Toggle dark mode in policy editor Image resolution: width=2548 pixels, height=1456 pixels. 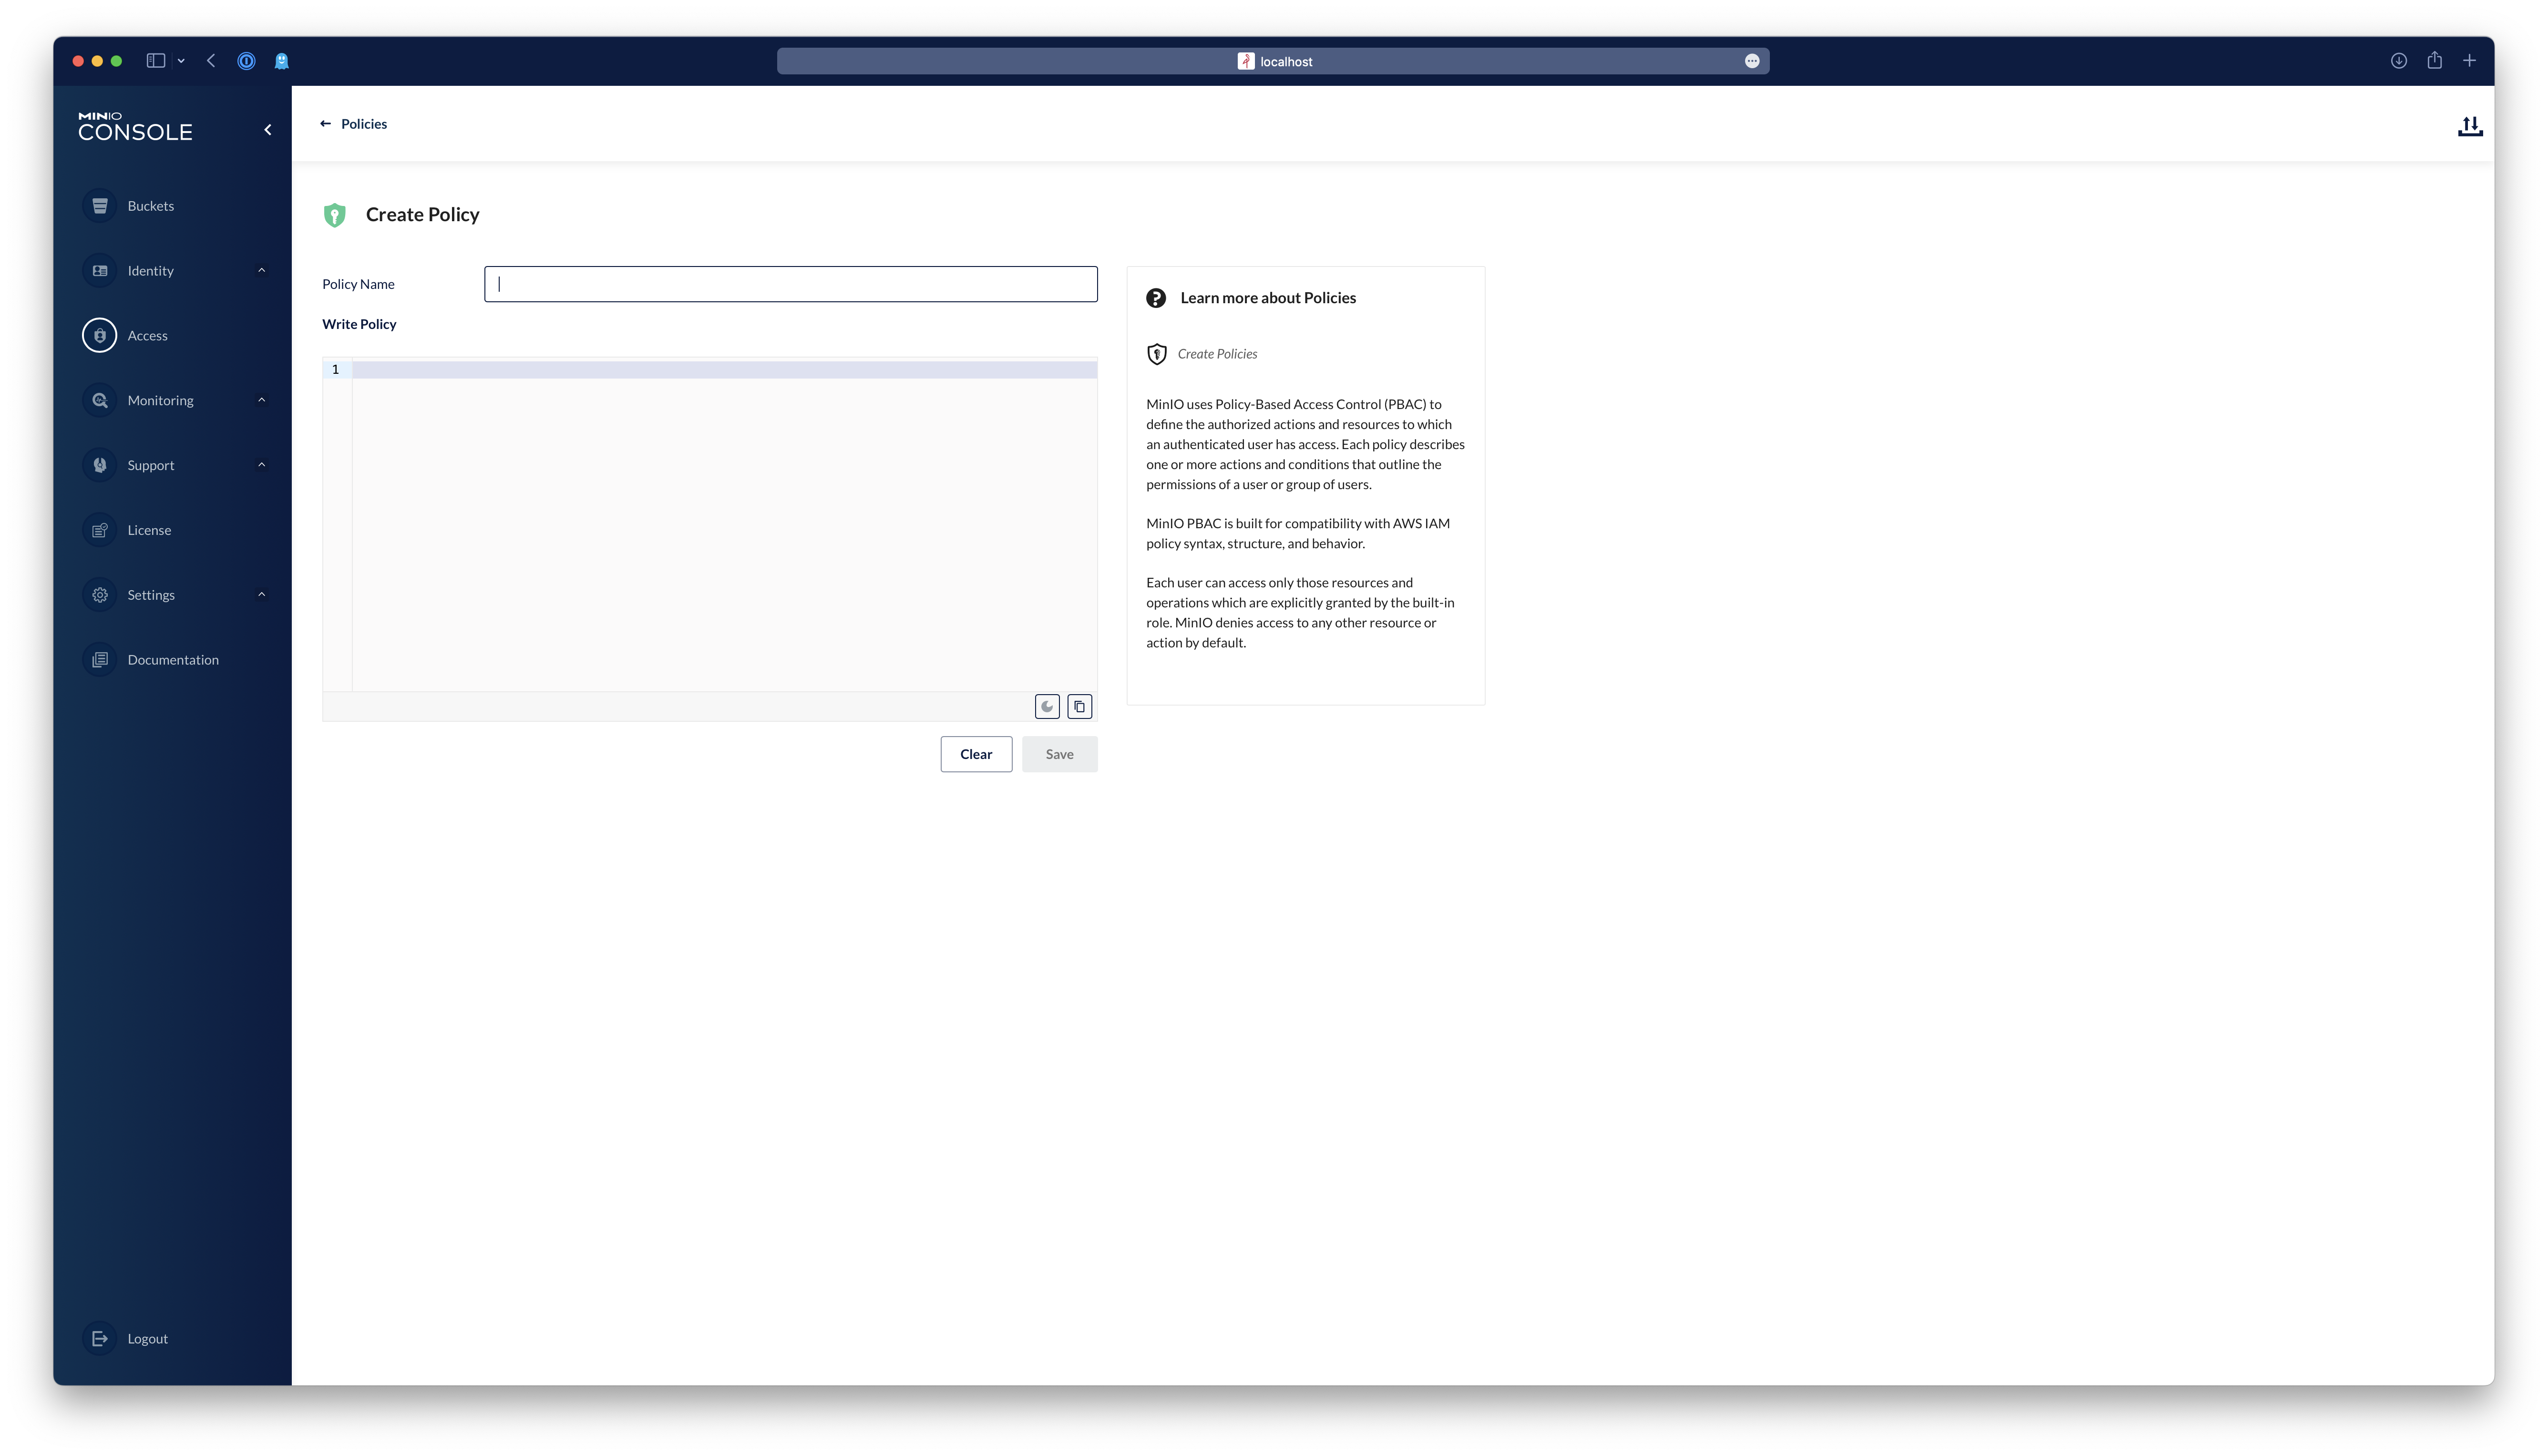(1047, 706)
